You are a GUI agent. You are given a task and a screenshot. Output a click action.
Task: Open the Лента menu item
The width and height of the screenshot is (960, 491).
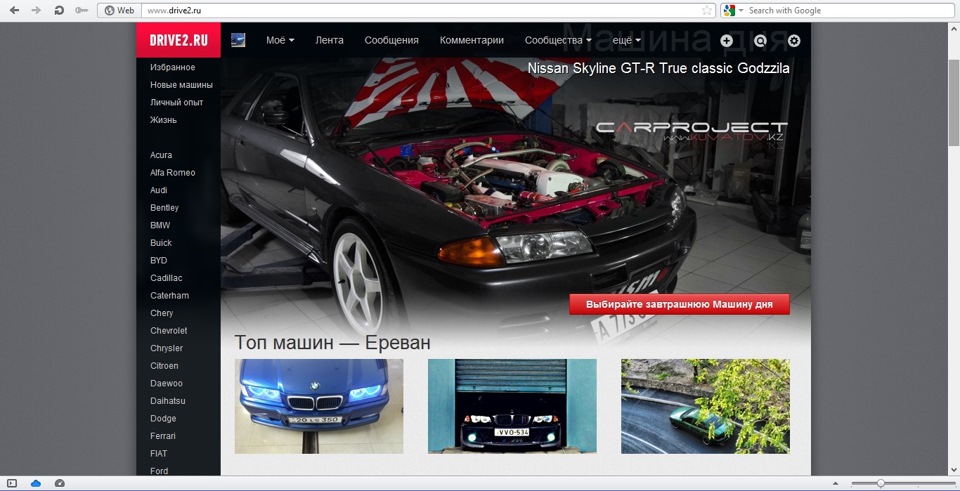tap(329, 40)
